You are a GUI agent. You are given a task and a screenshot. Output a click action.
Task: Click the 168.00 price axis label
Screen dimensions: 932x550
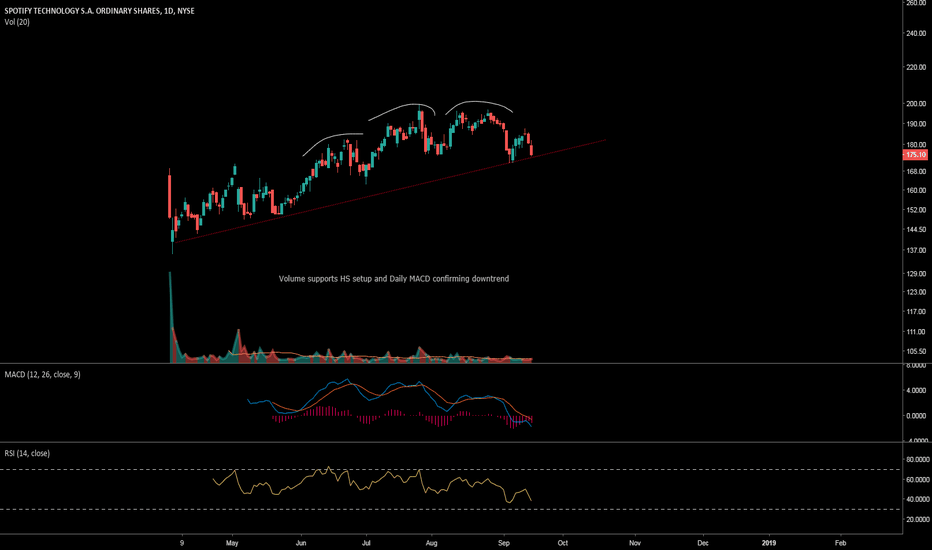point(916,171)
